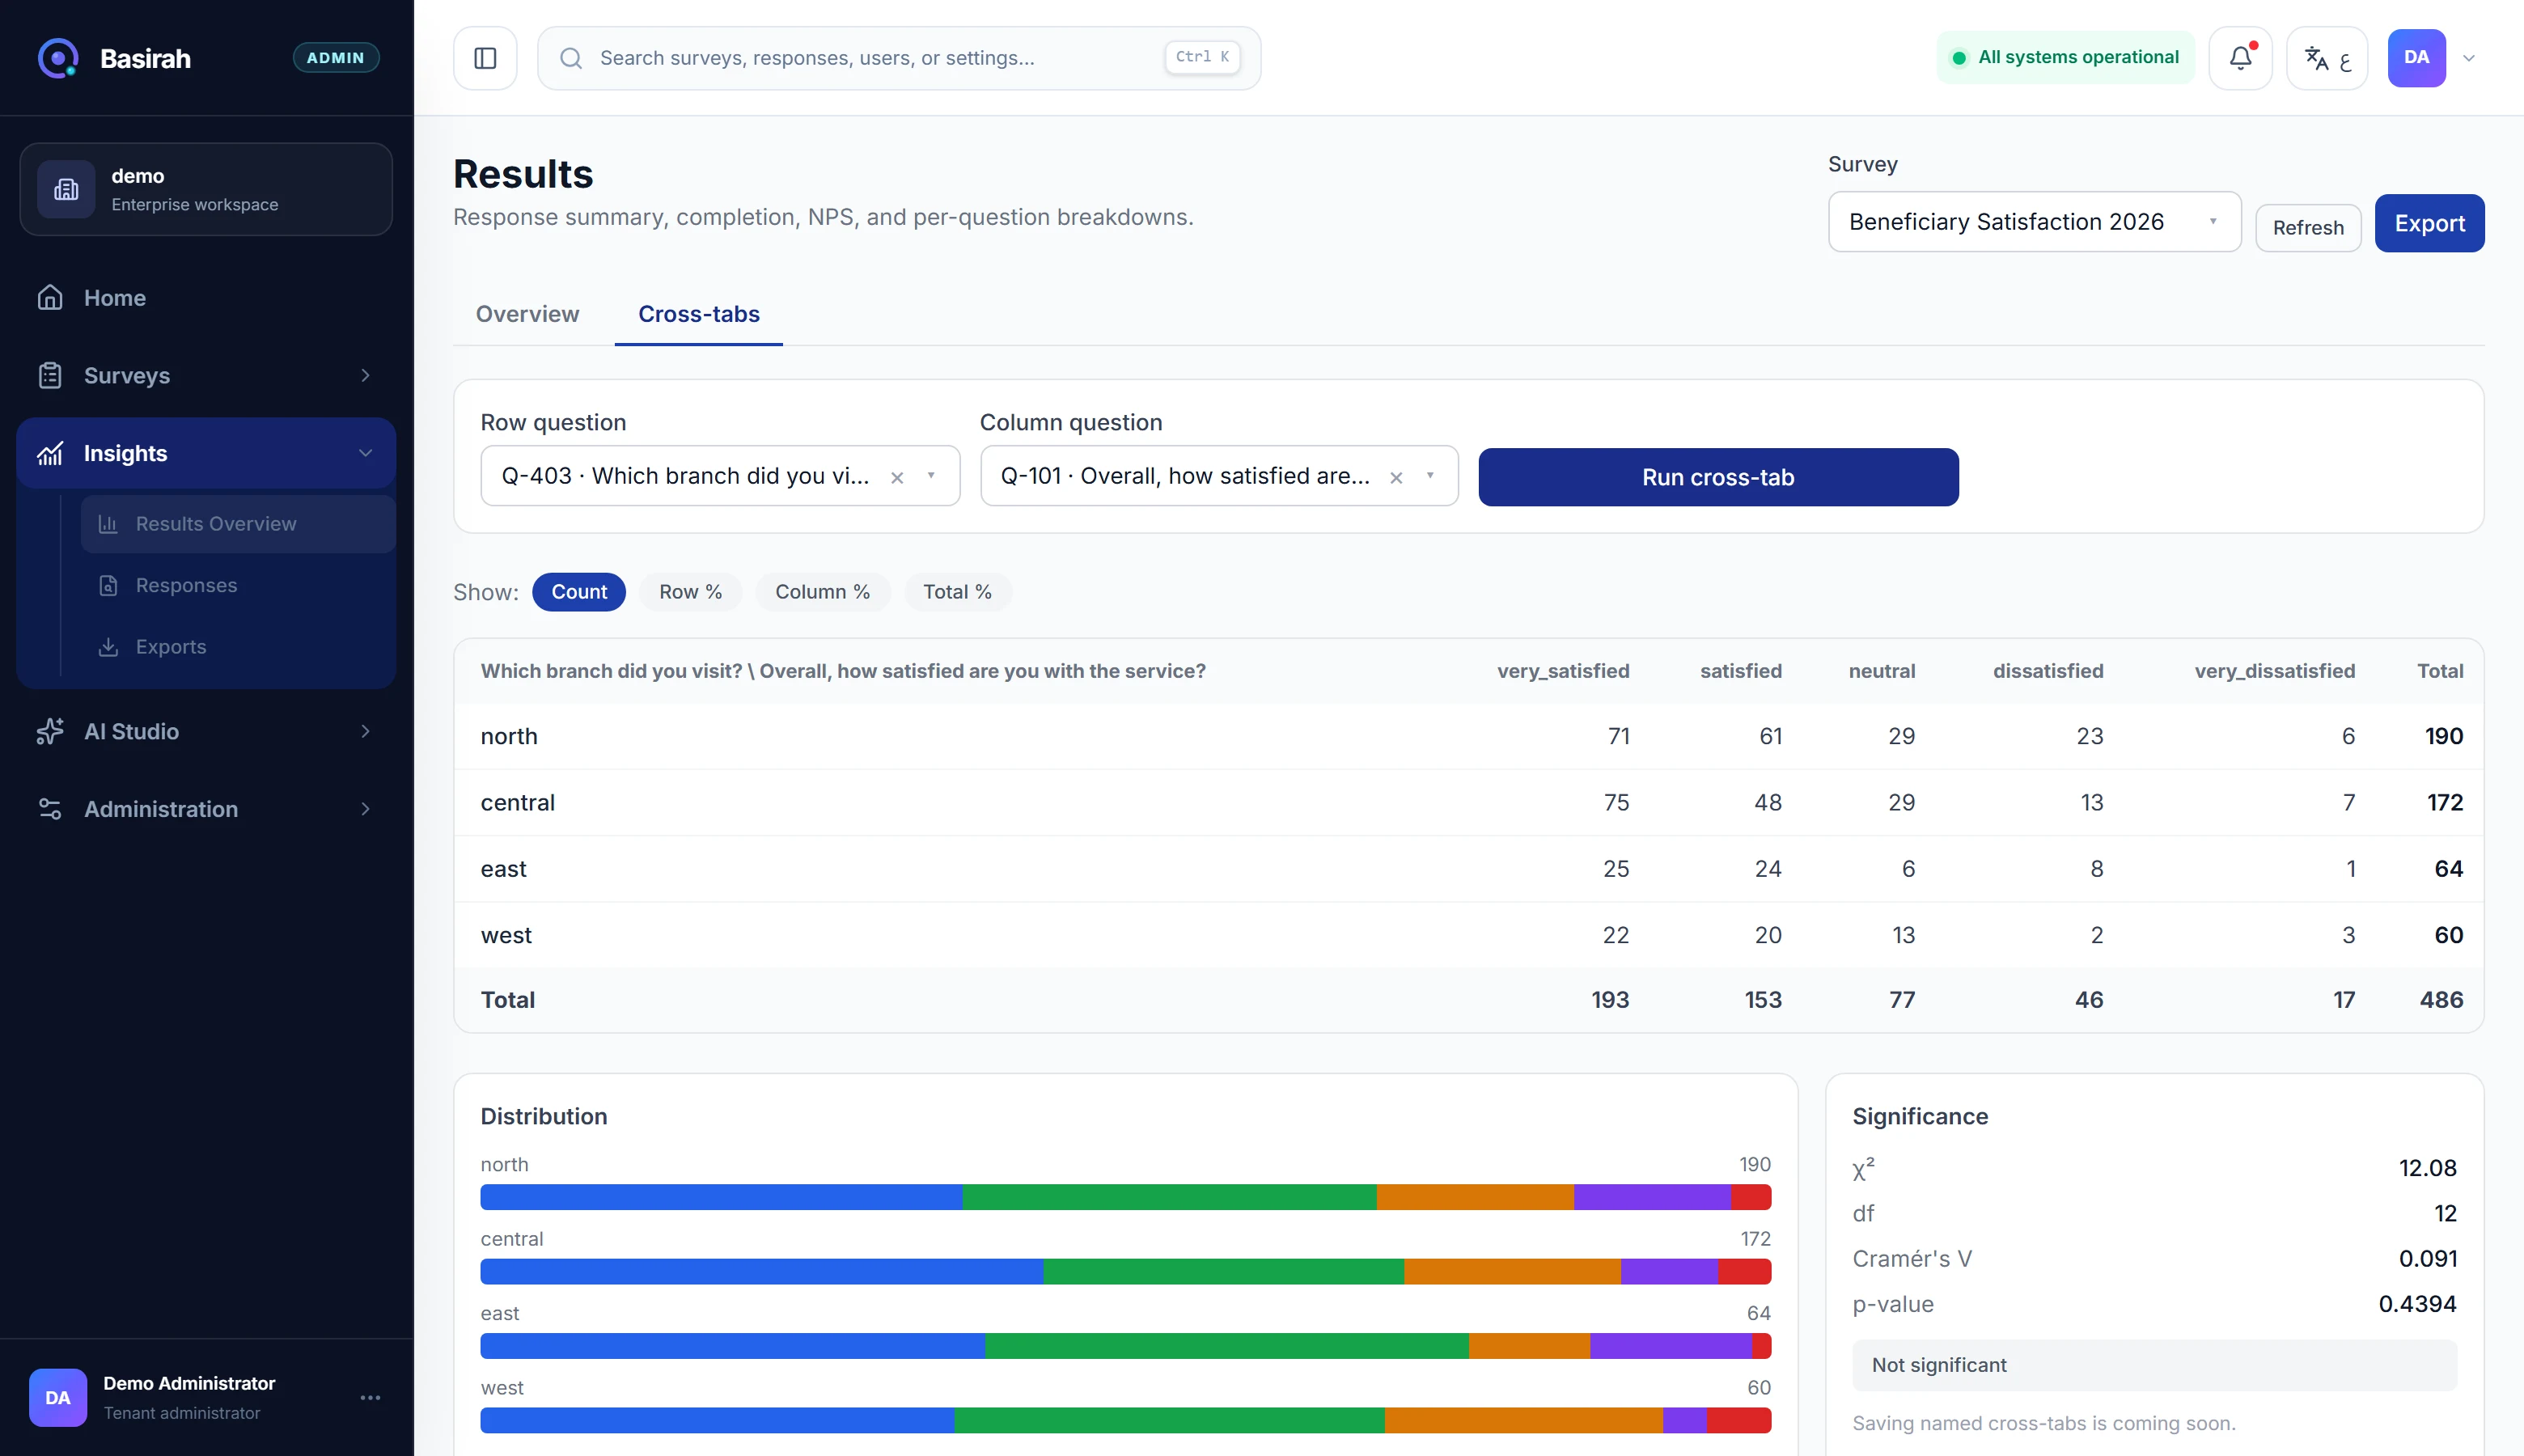Click the Basirah logo icon

coord(58,58)
